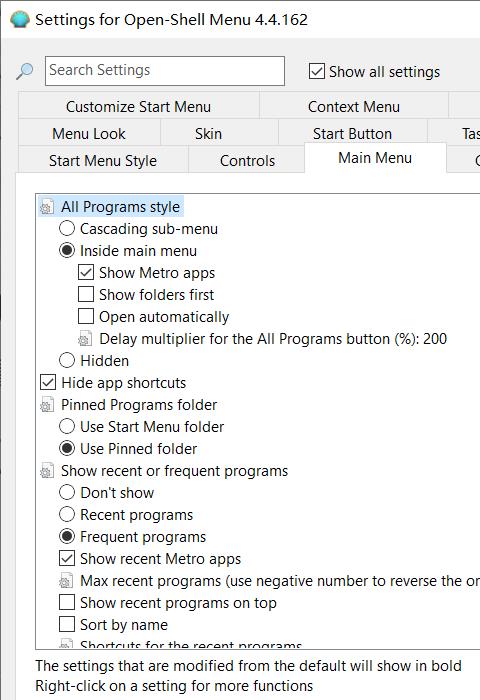Enable Sort by name checkbox
Viewport: 480px width, 700px height.
pyautogui.click(x=67, y=625)
